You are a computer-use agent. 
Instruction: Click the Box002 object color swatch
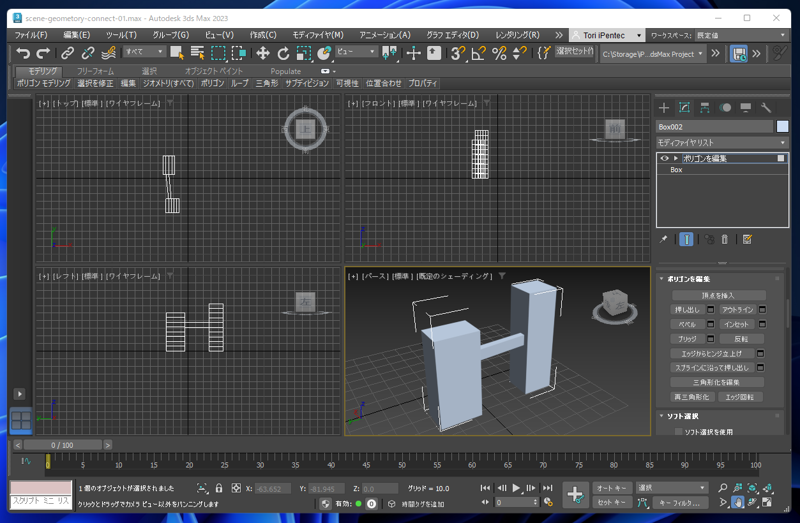point(782,127)
